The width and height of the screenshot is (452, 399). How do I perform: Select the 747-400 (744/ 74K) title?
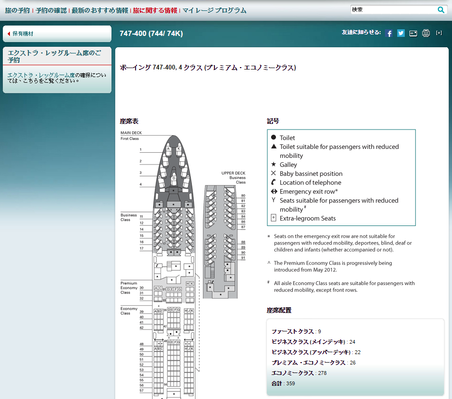pyautogui.click(x=151, y=33)
